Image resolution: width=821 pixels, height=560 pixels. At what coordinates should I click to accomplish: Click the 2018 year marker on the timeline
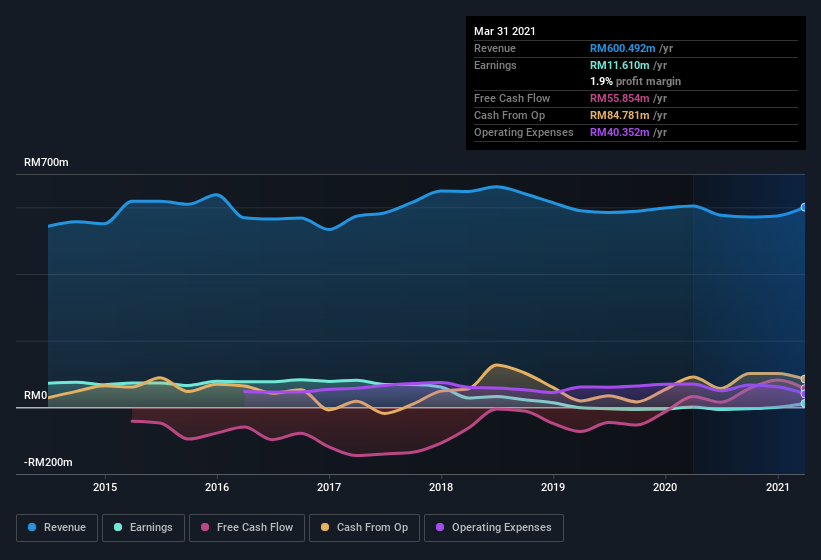point(441,487)
